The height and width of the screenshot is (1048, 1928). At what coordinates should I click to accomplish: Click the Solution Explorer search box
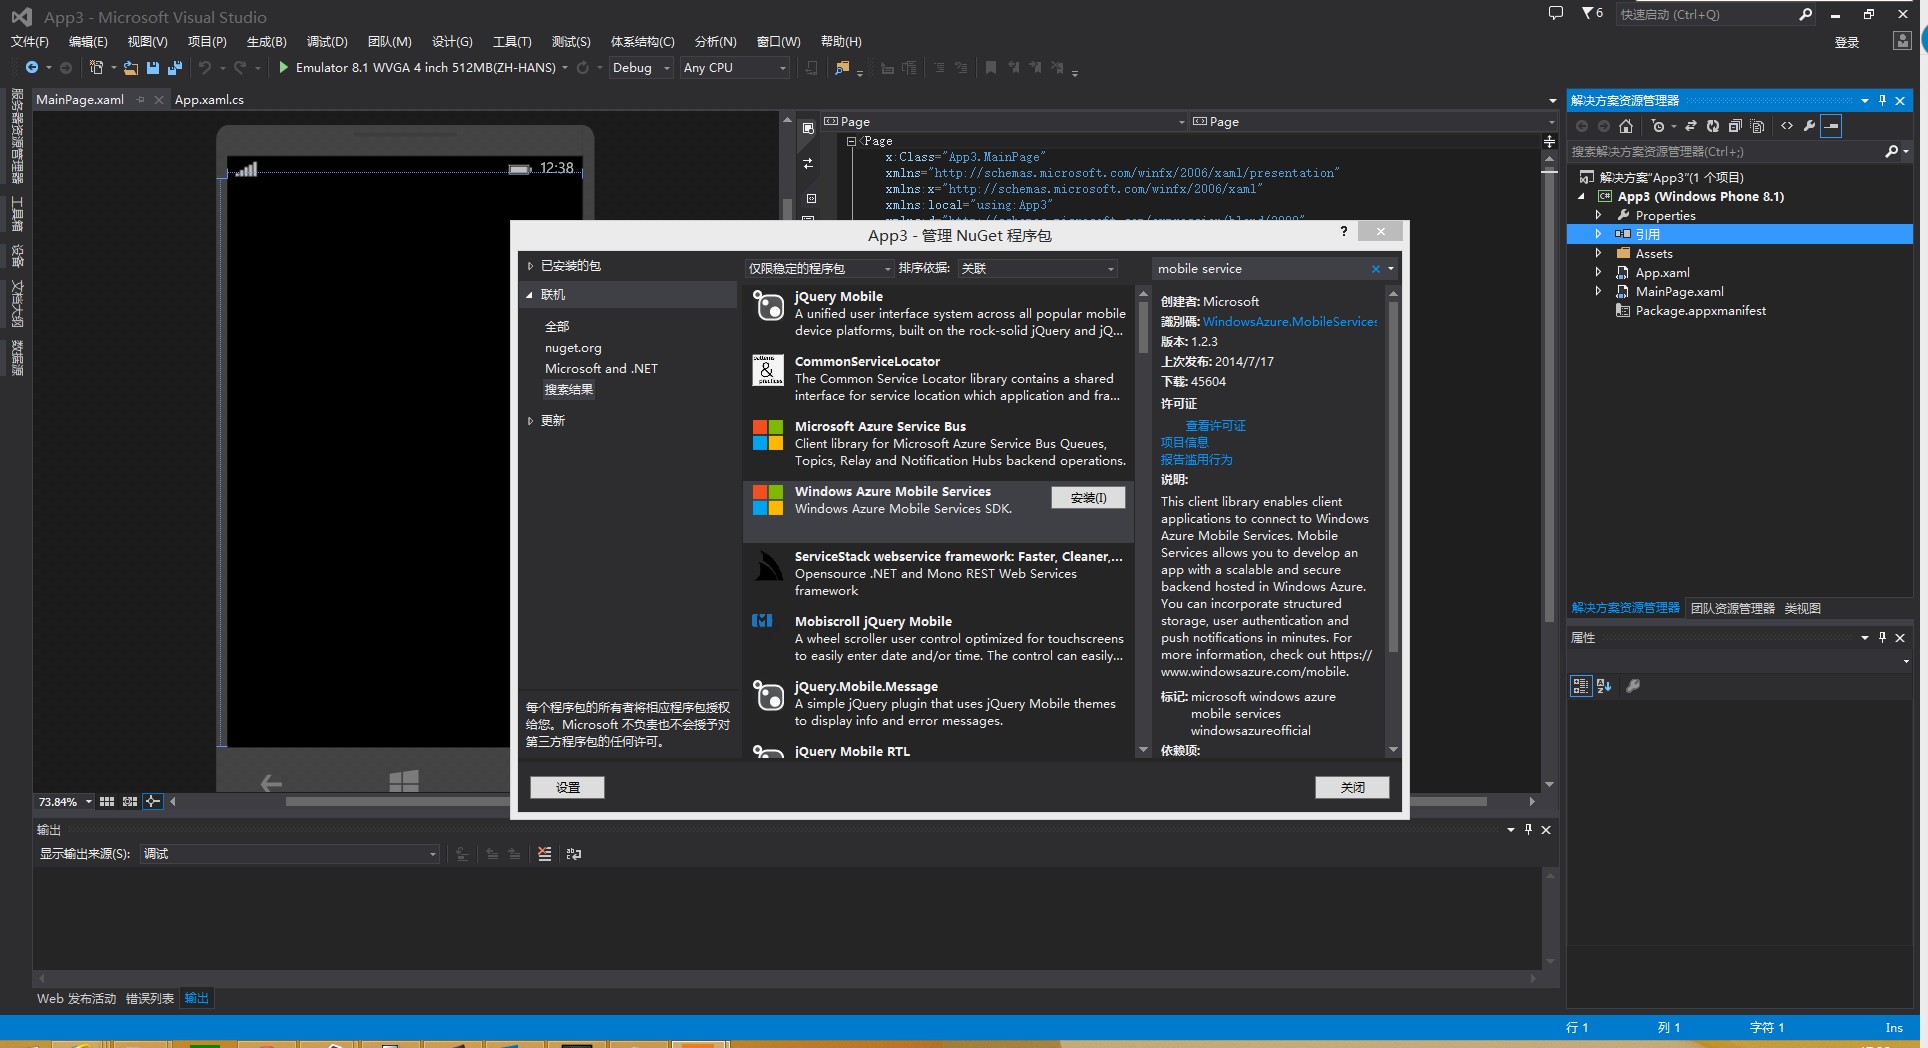point(1726,152)
